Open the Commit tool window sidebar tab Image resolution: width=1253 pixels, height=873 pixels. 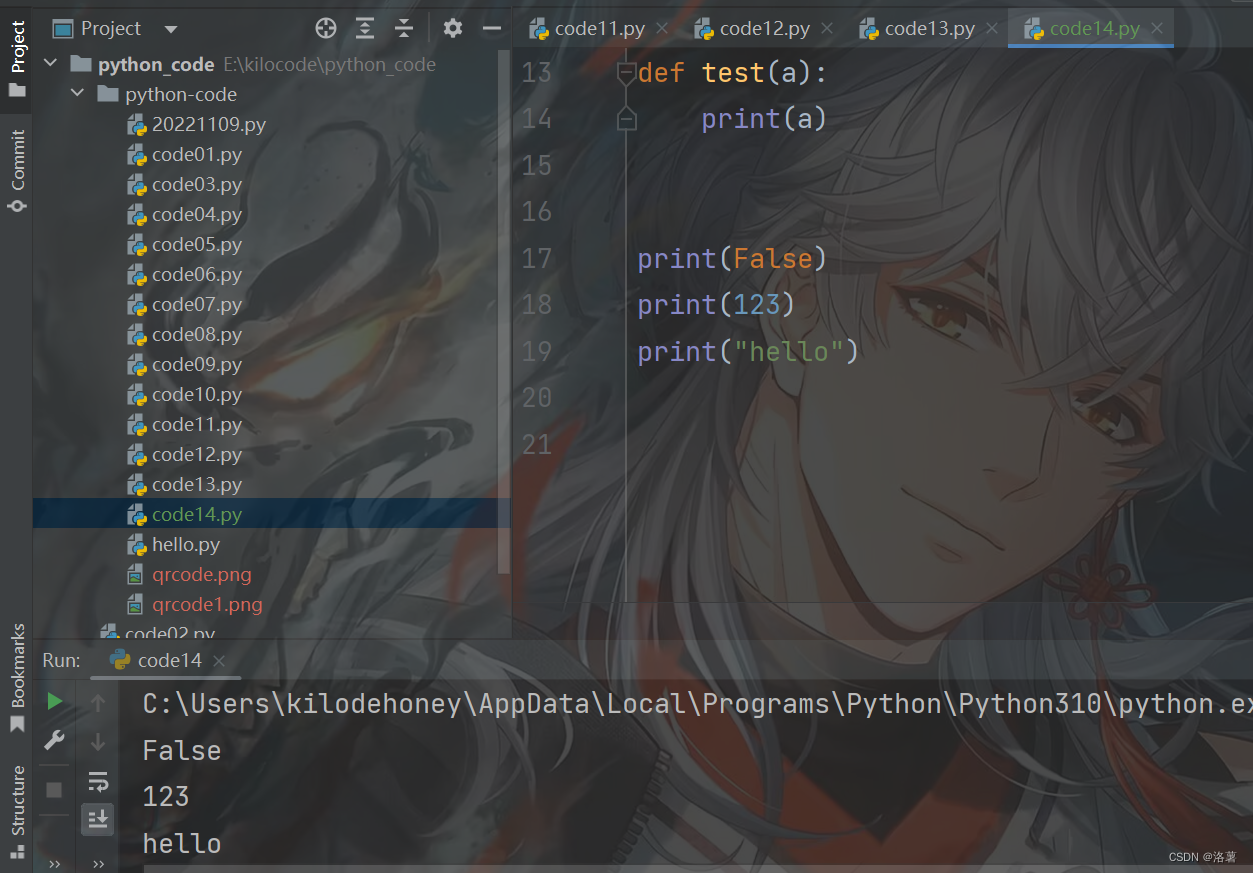(x=18, y=171)
